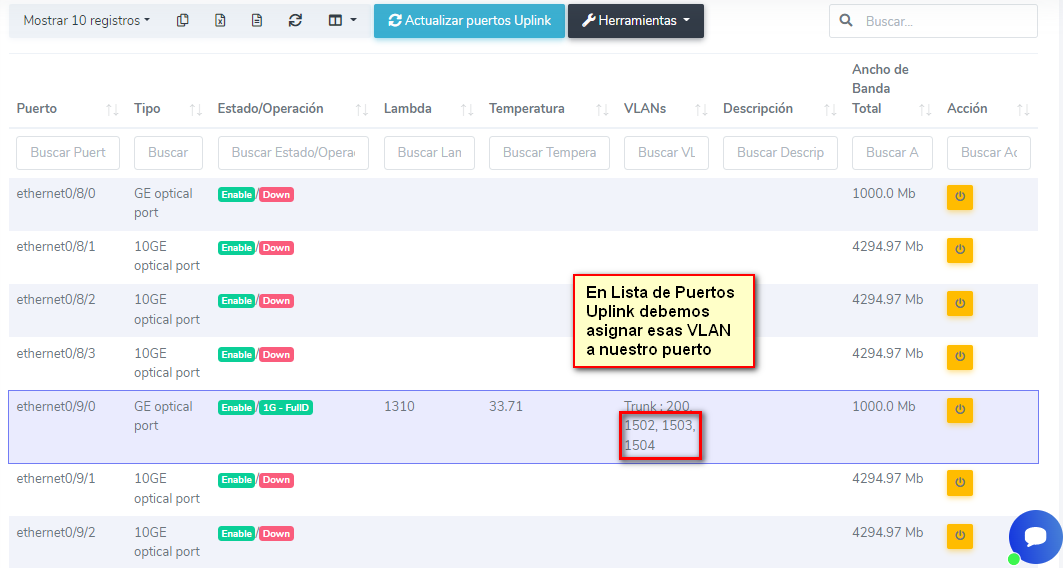Sort by the Lambda column arrows
The height and width of the screenshot is (568, 1063).
(466, 109)
